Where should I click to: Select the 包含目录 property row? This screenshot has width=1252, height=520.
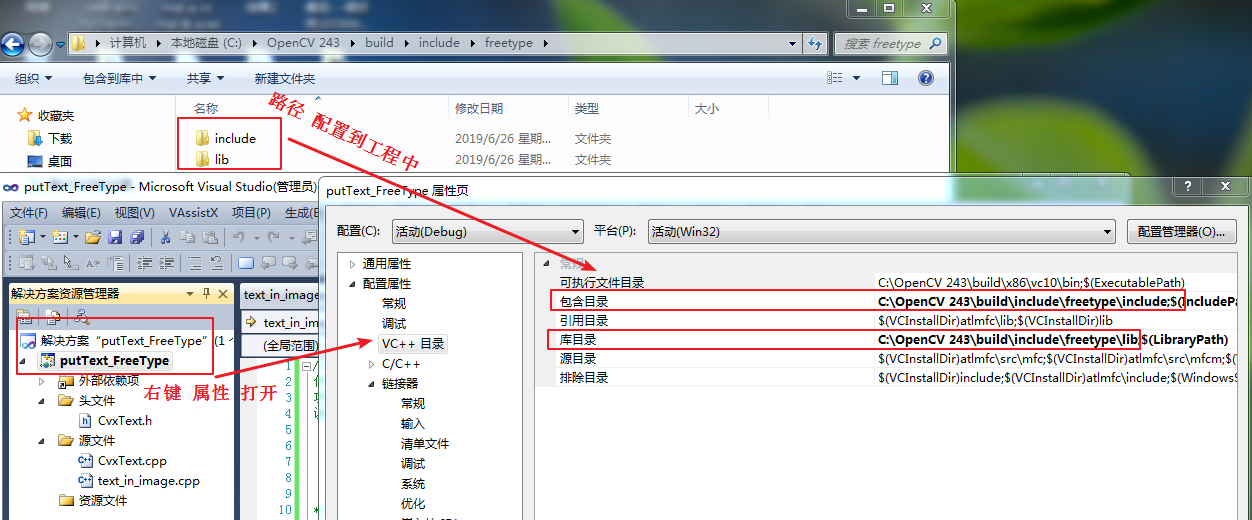click(x=893, y=301)
